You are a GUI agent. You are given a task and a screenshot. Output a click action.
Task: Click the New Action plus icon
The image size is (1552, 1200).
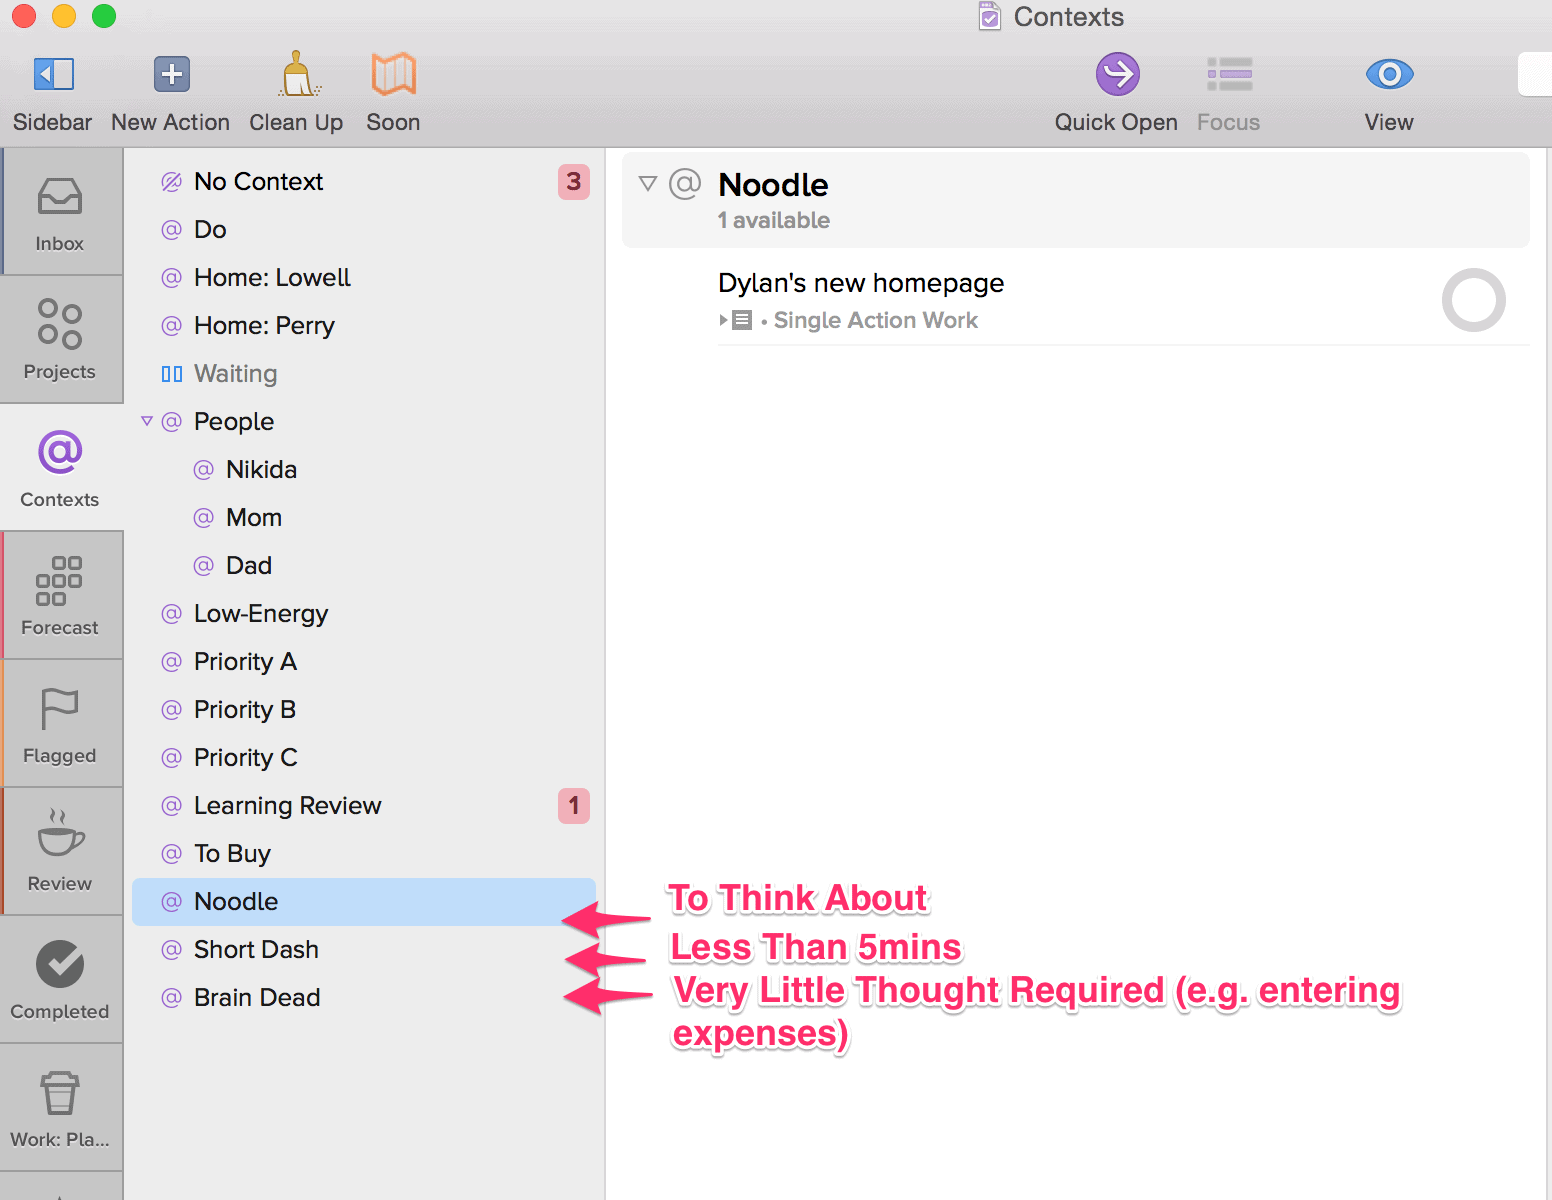[171, 74]
